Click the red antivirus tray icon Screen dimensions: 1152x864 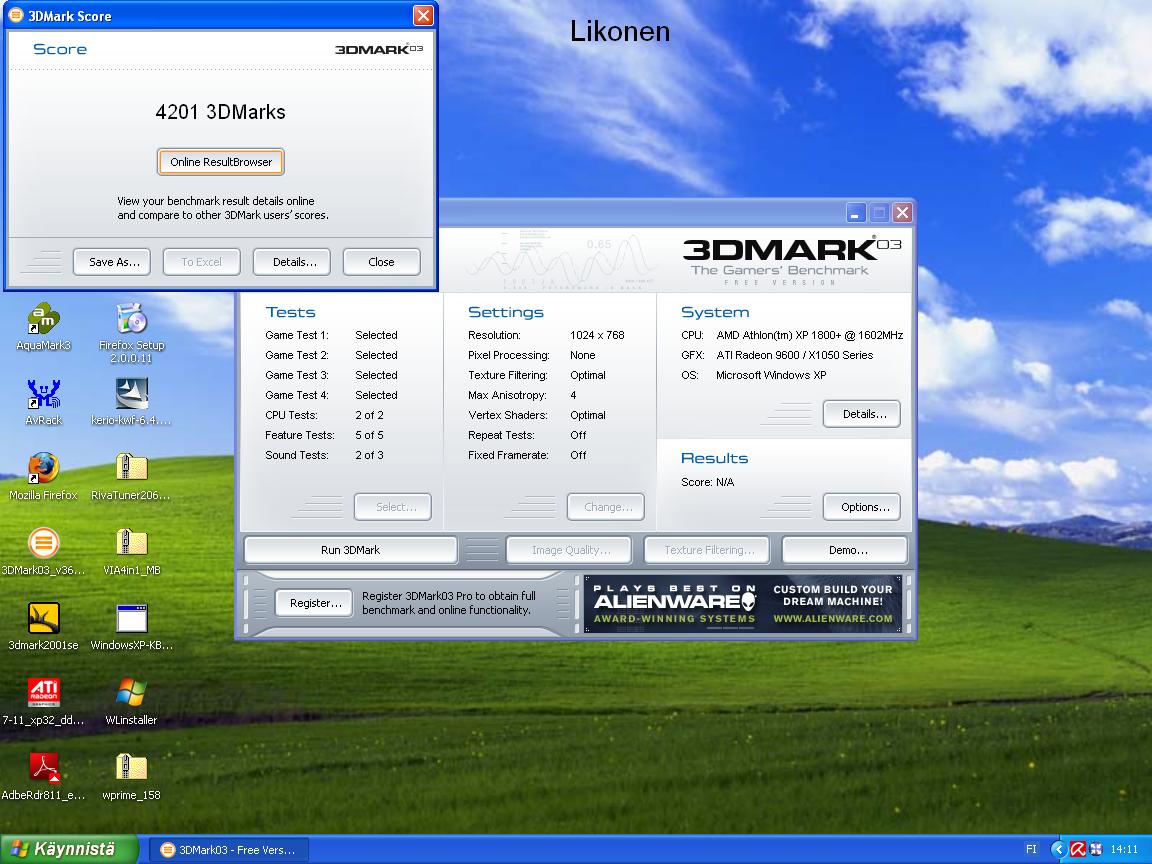(x=1078, y=850)
